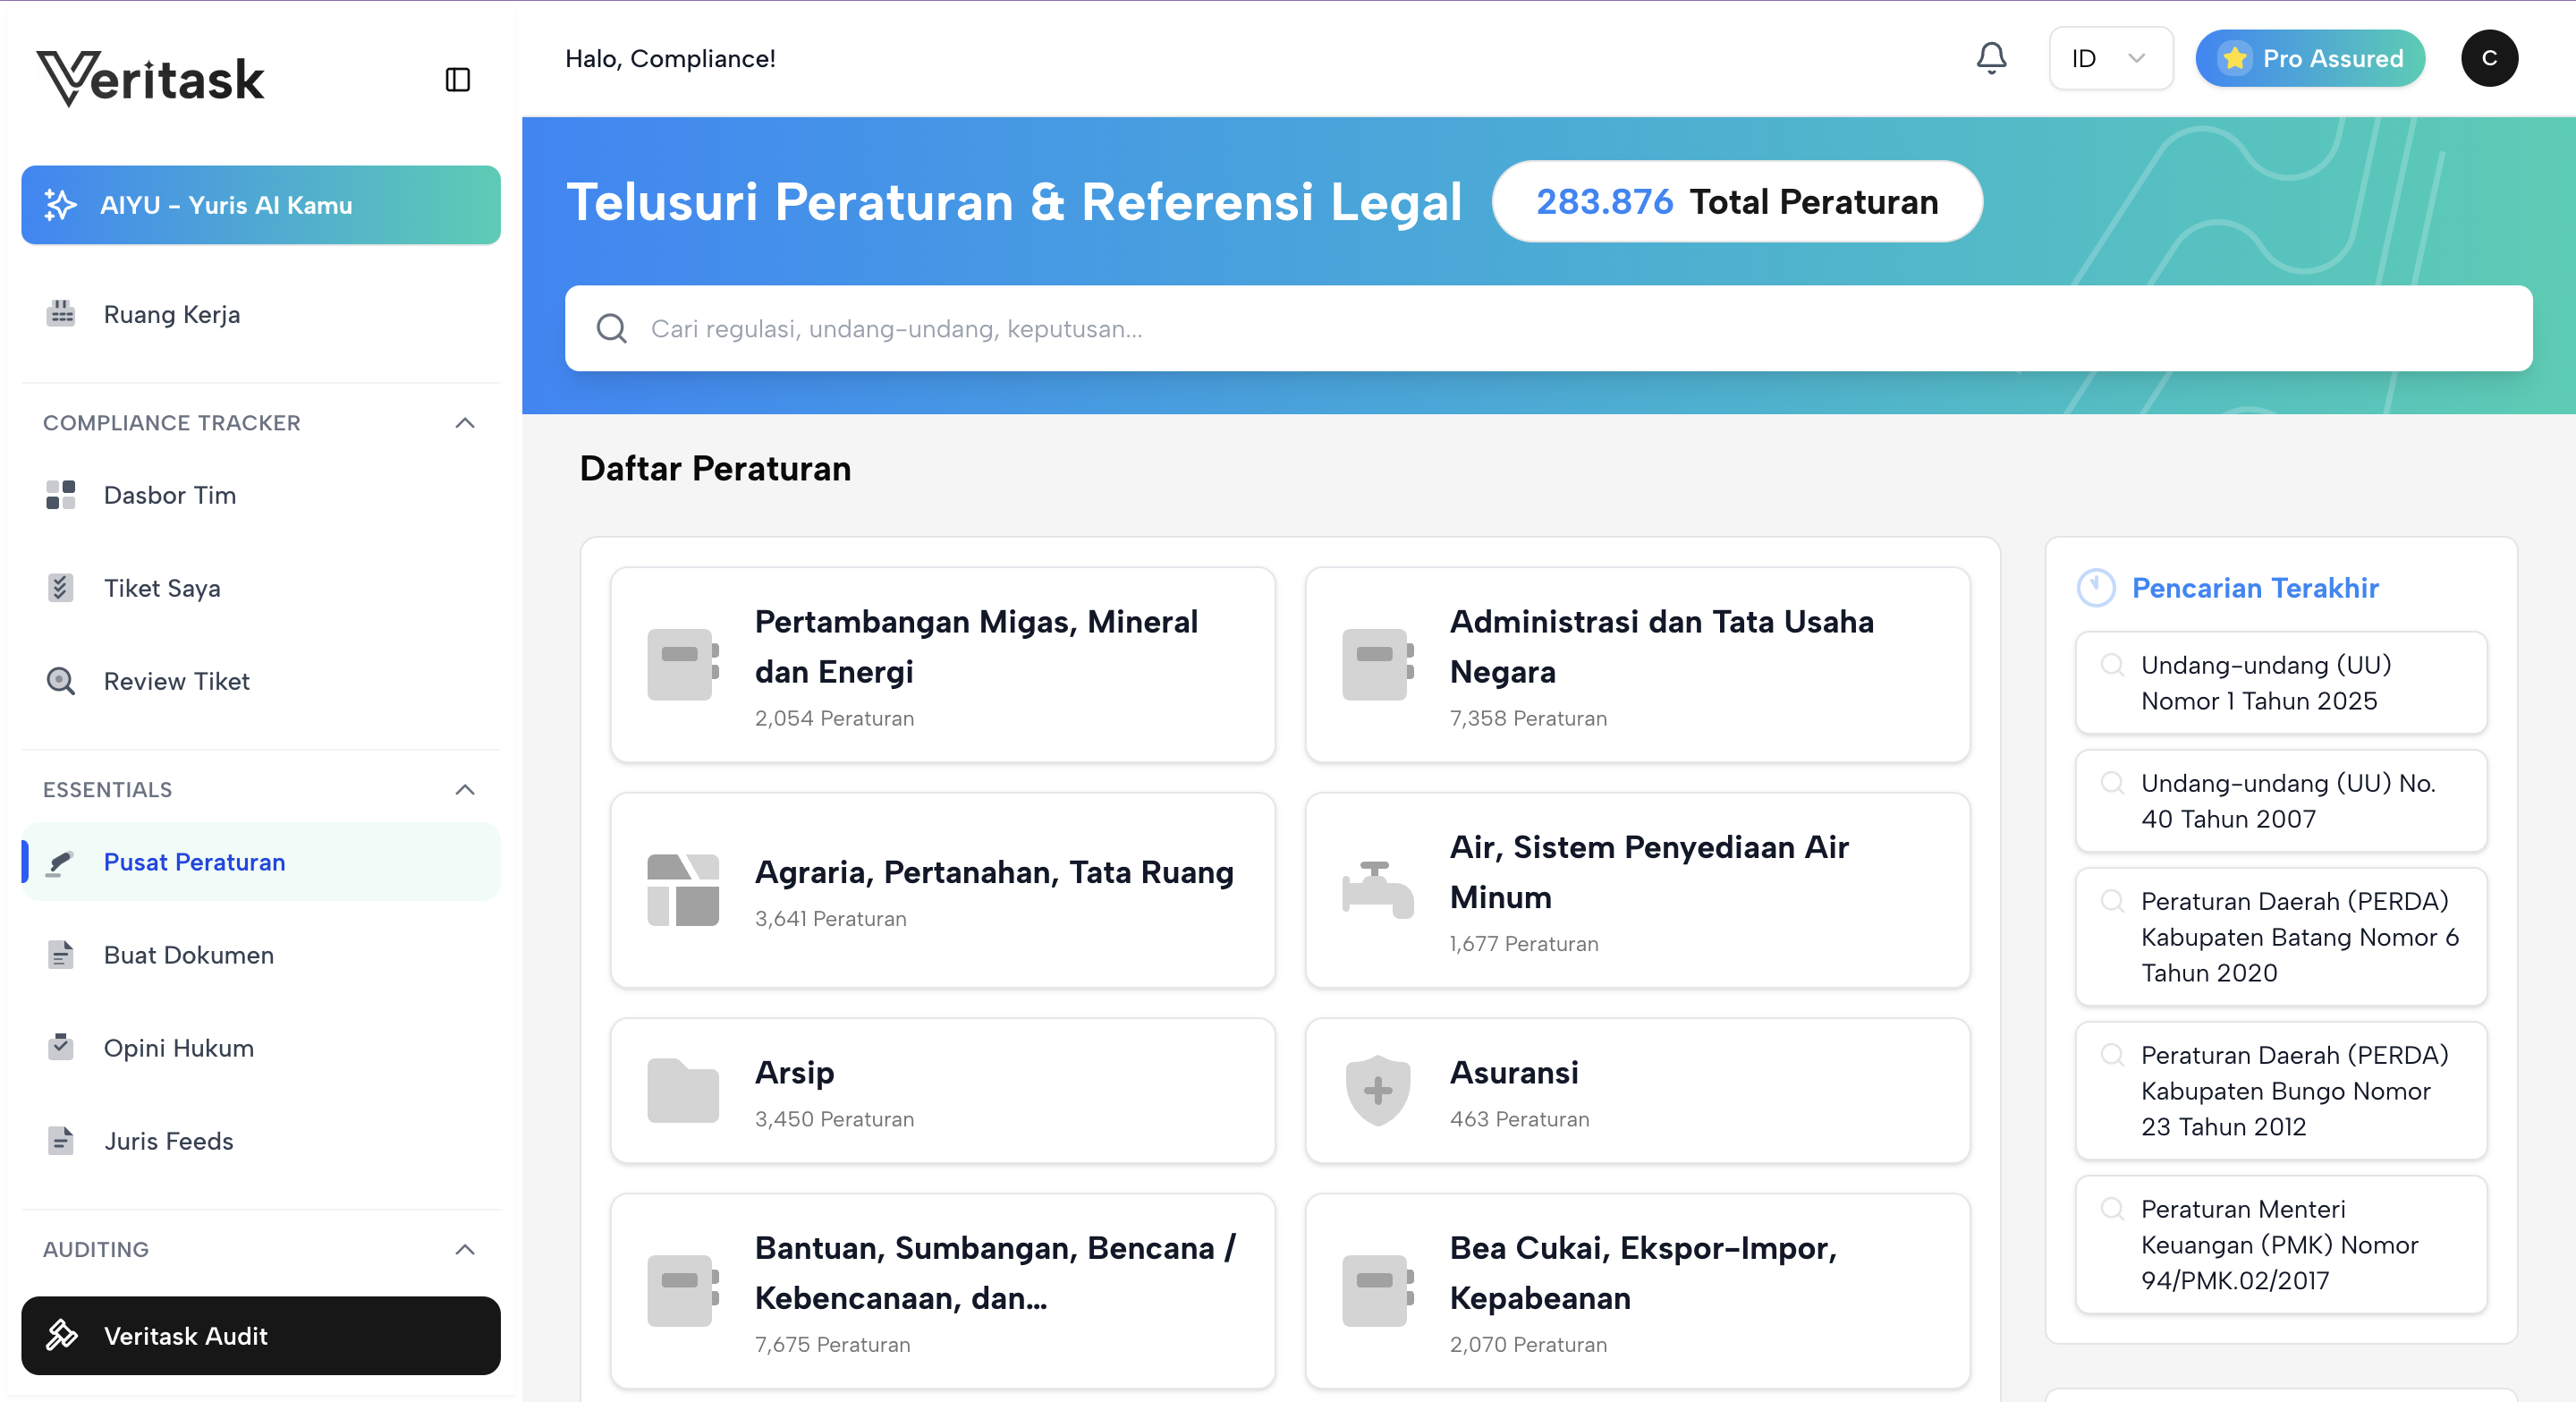Click the Juris Feeds feed icon
The image size is (2576, 1402).
60,1140
